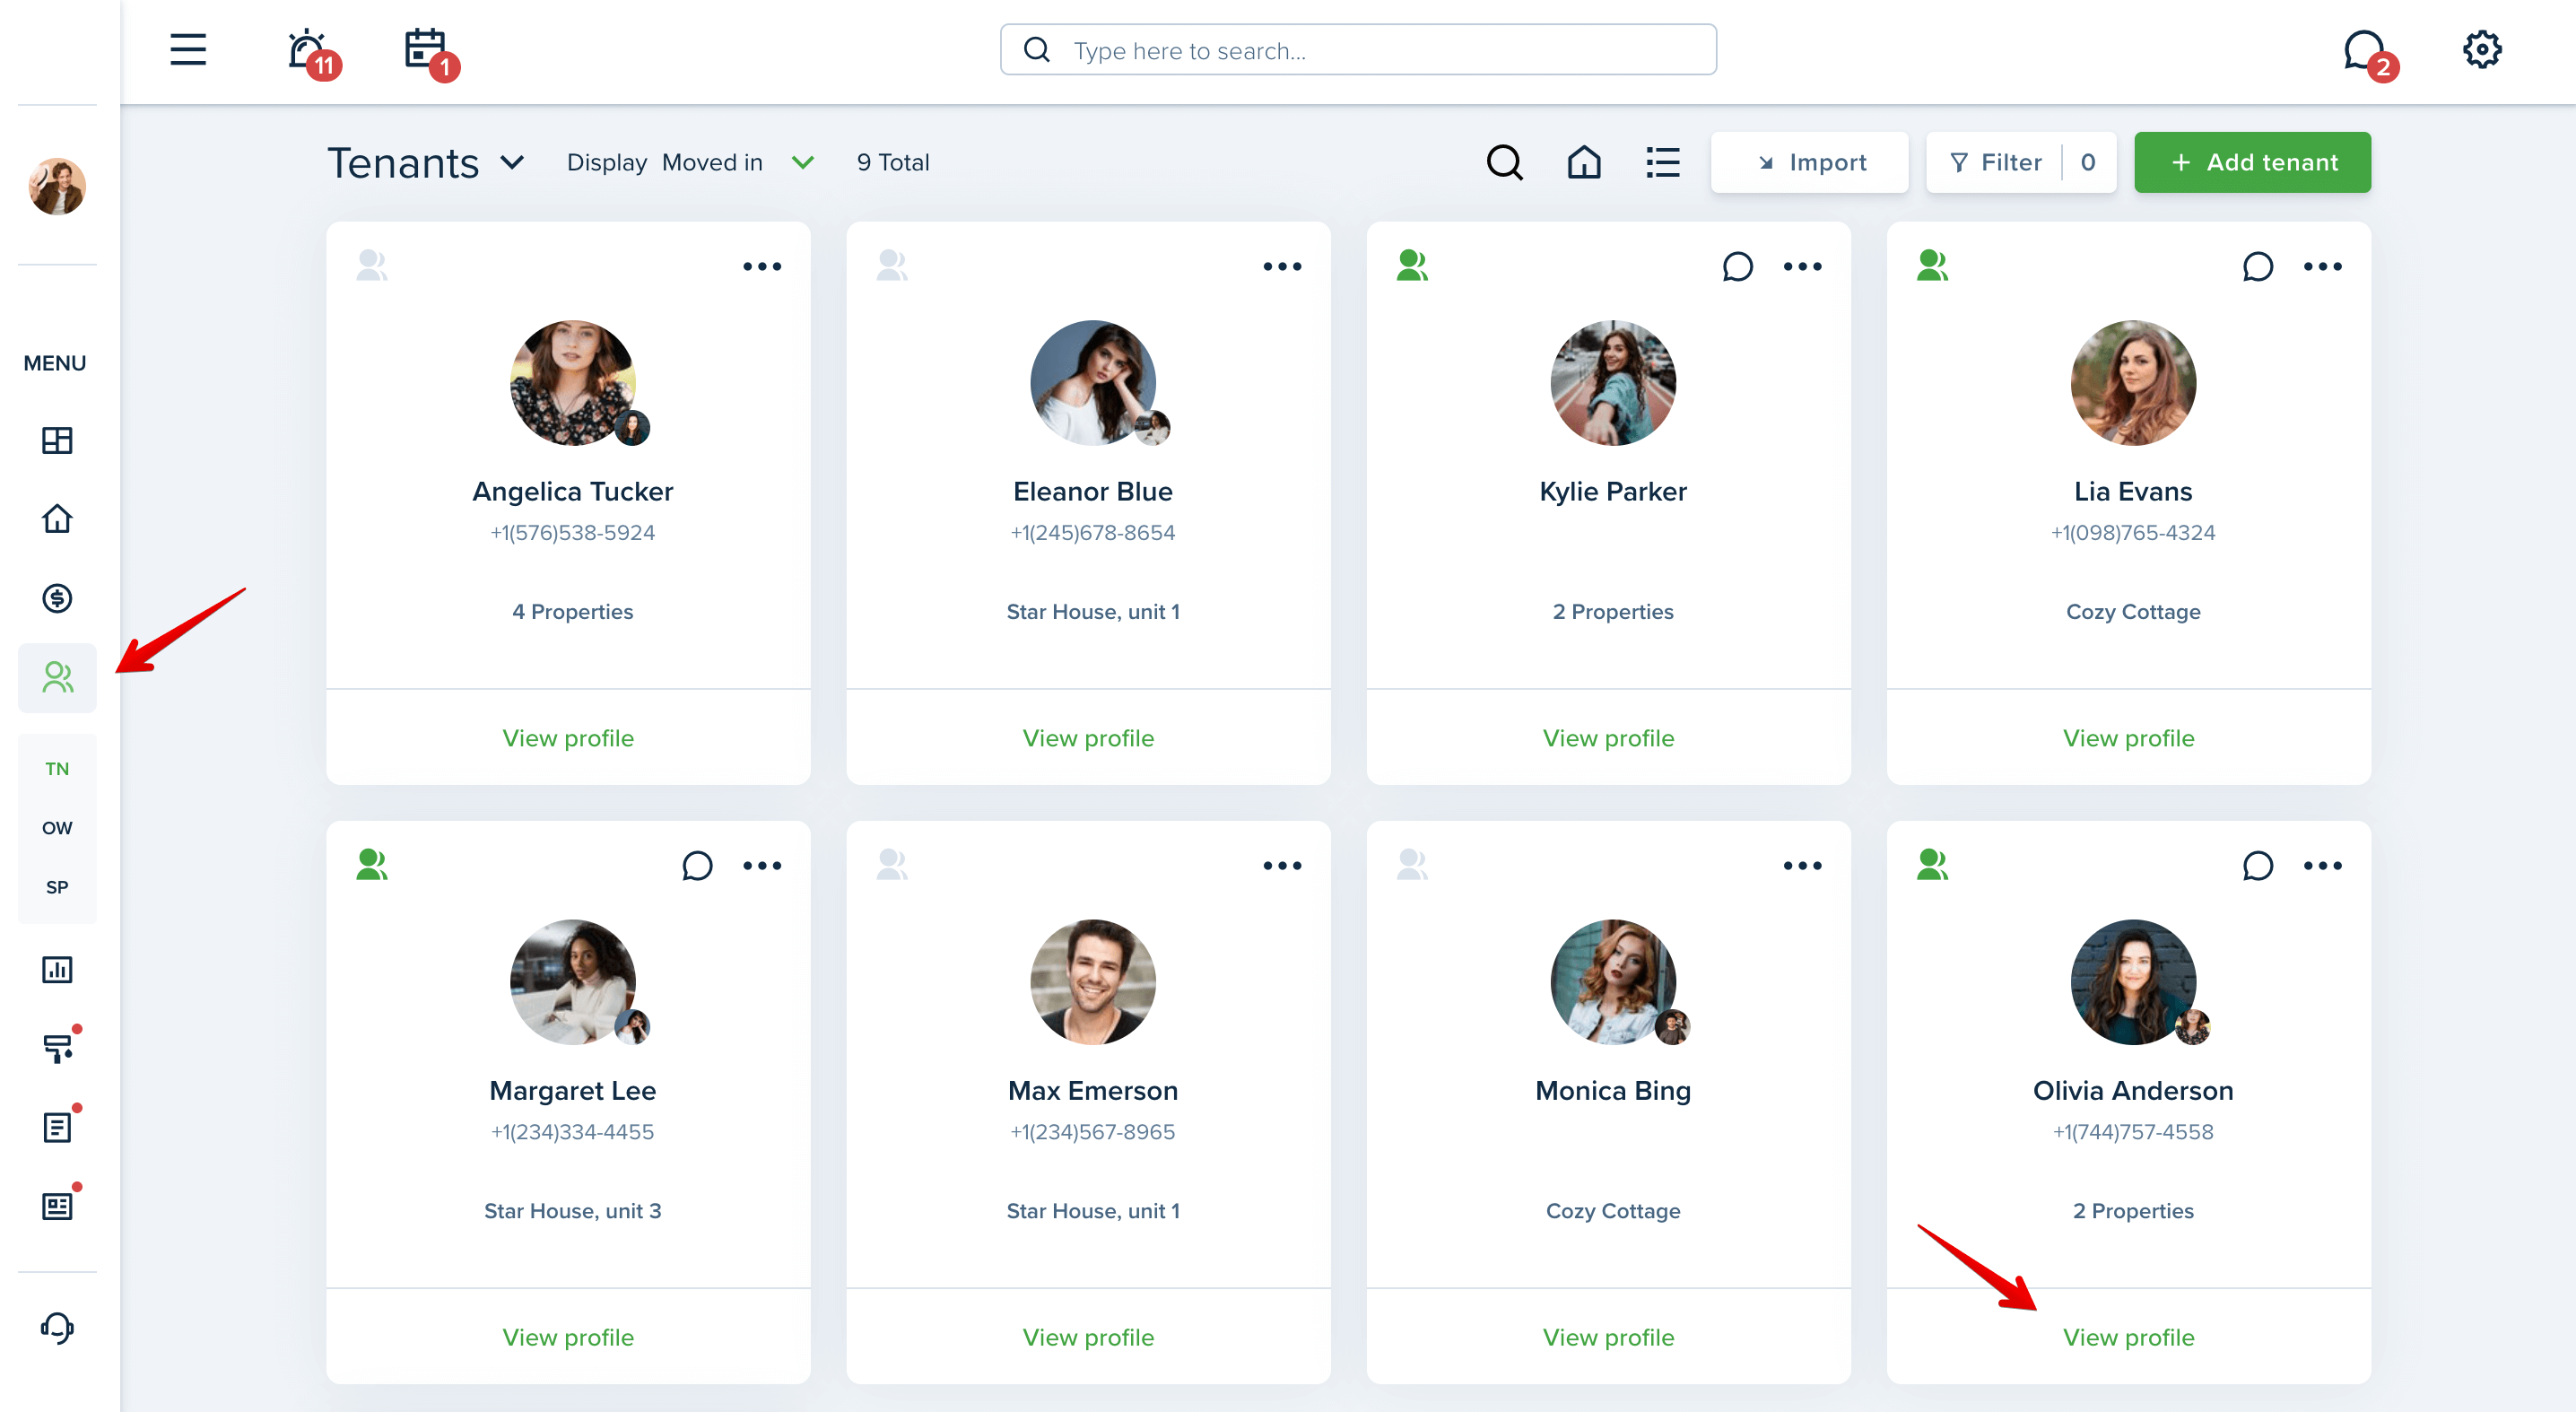The image size is (2576, 1412).
Task: Message Lia Evans via chat bubble icon
Action: coord(2257,266)
